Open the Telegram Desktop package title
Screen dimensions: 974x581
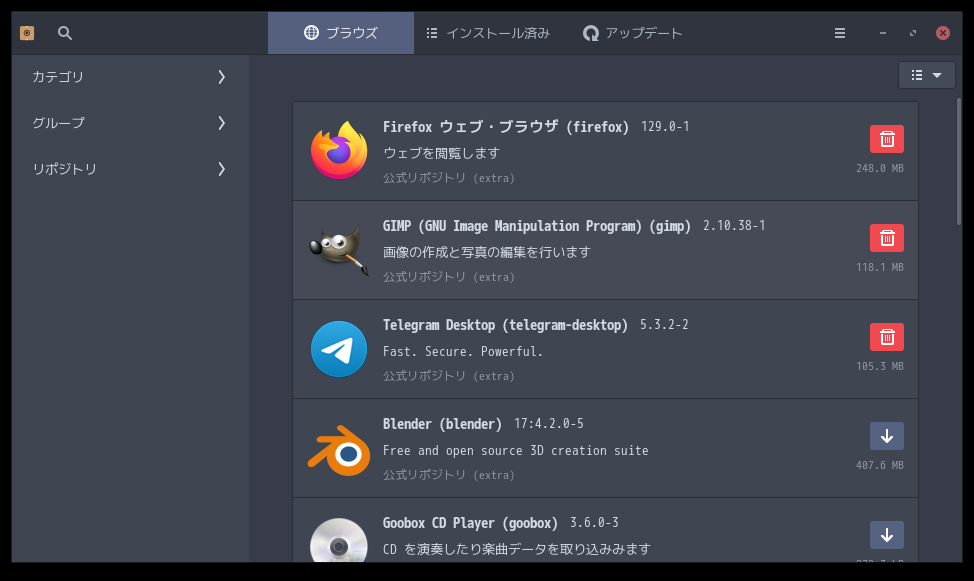coord(505,325)
